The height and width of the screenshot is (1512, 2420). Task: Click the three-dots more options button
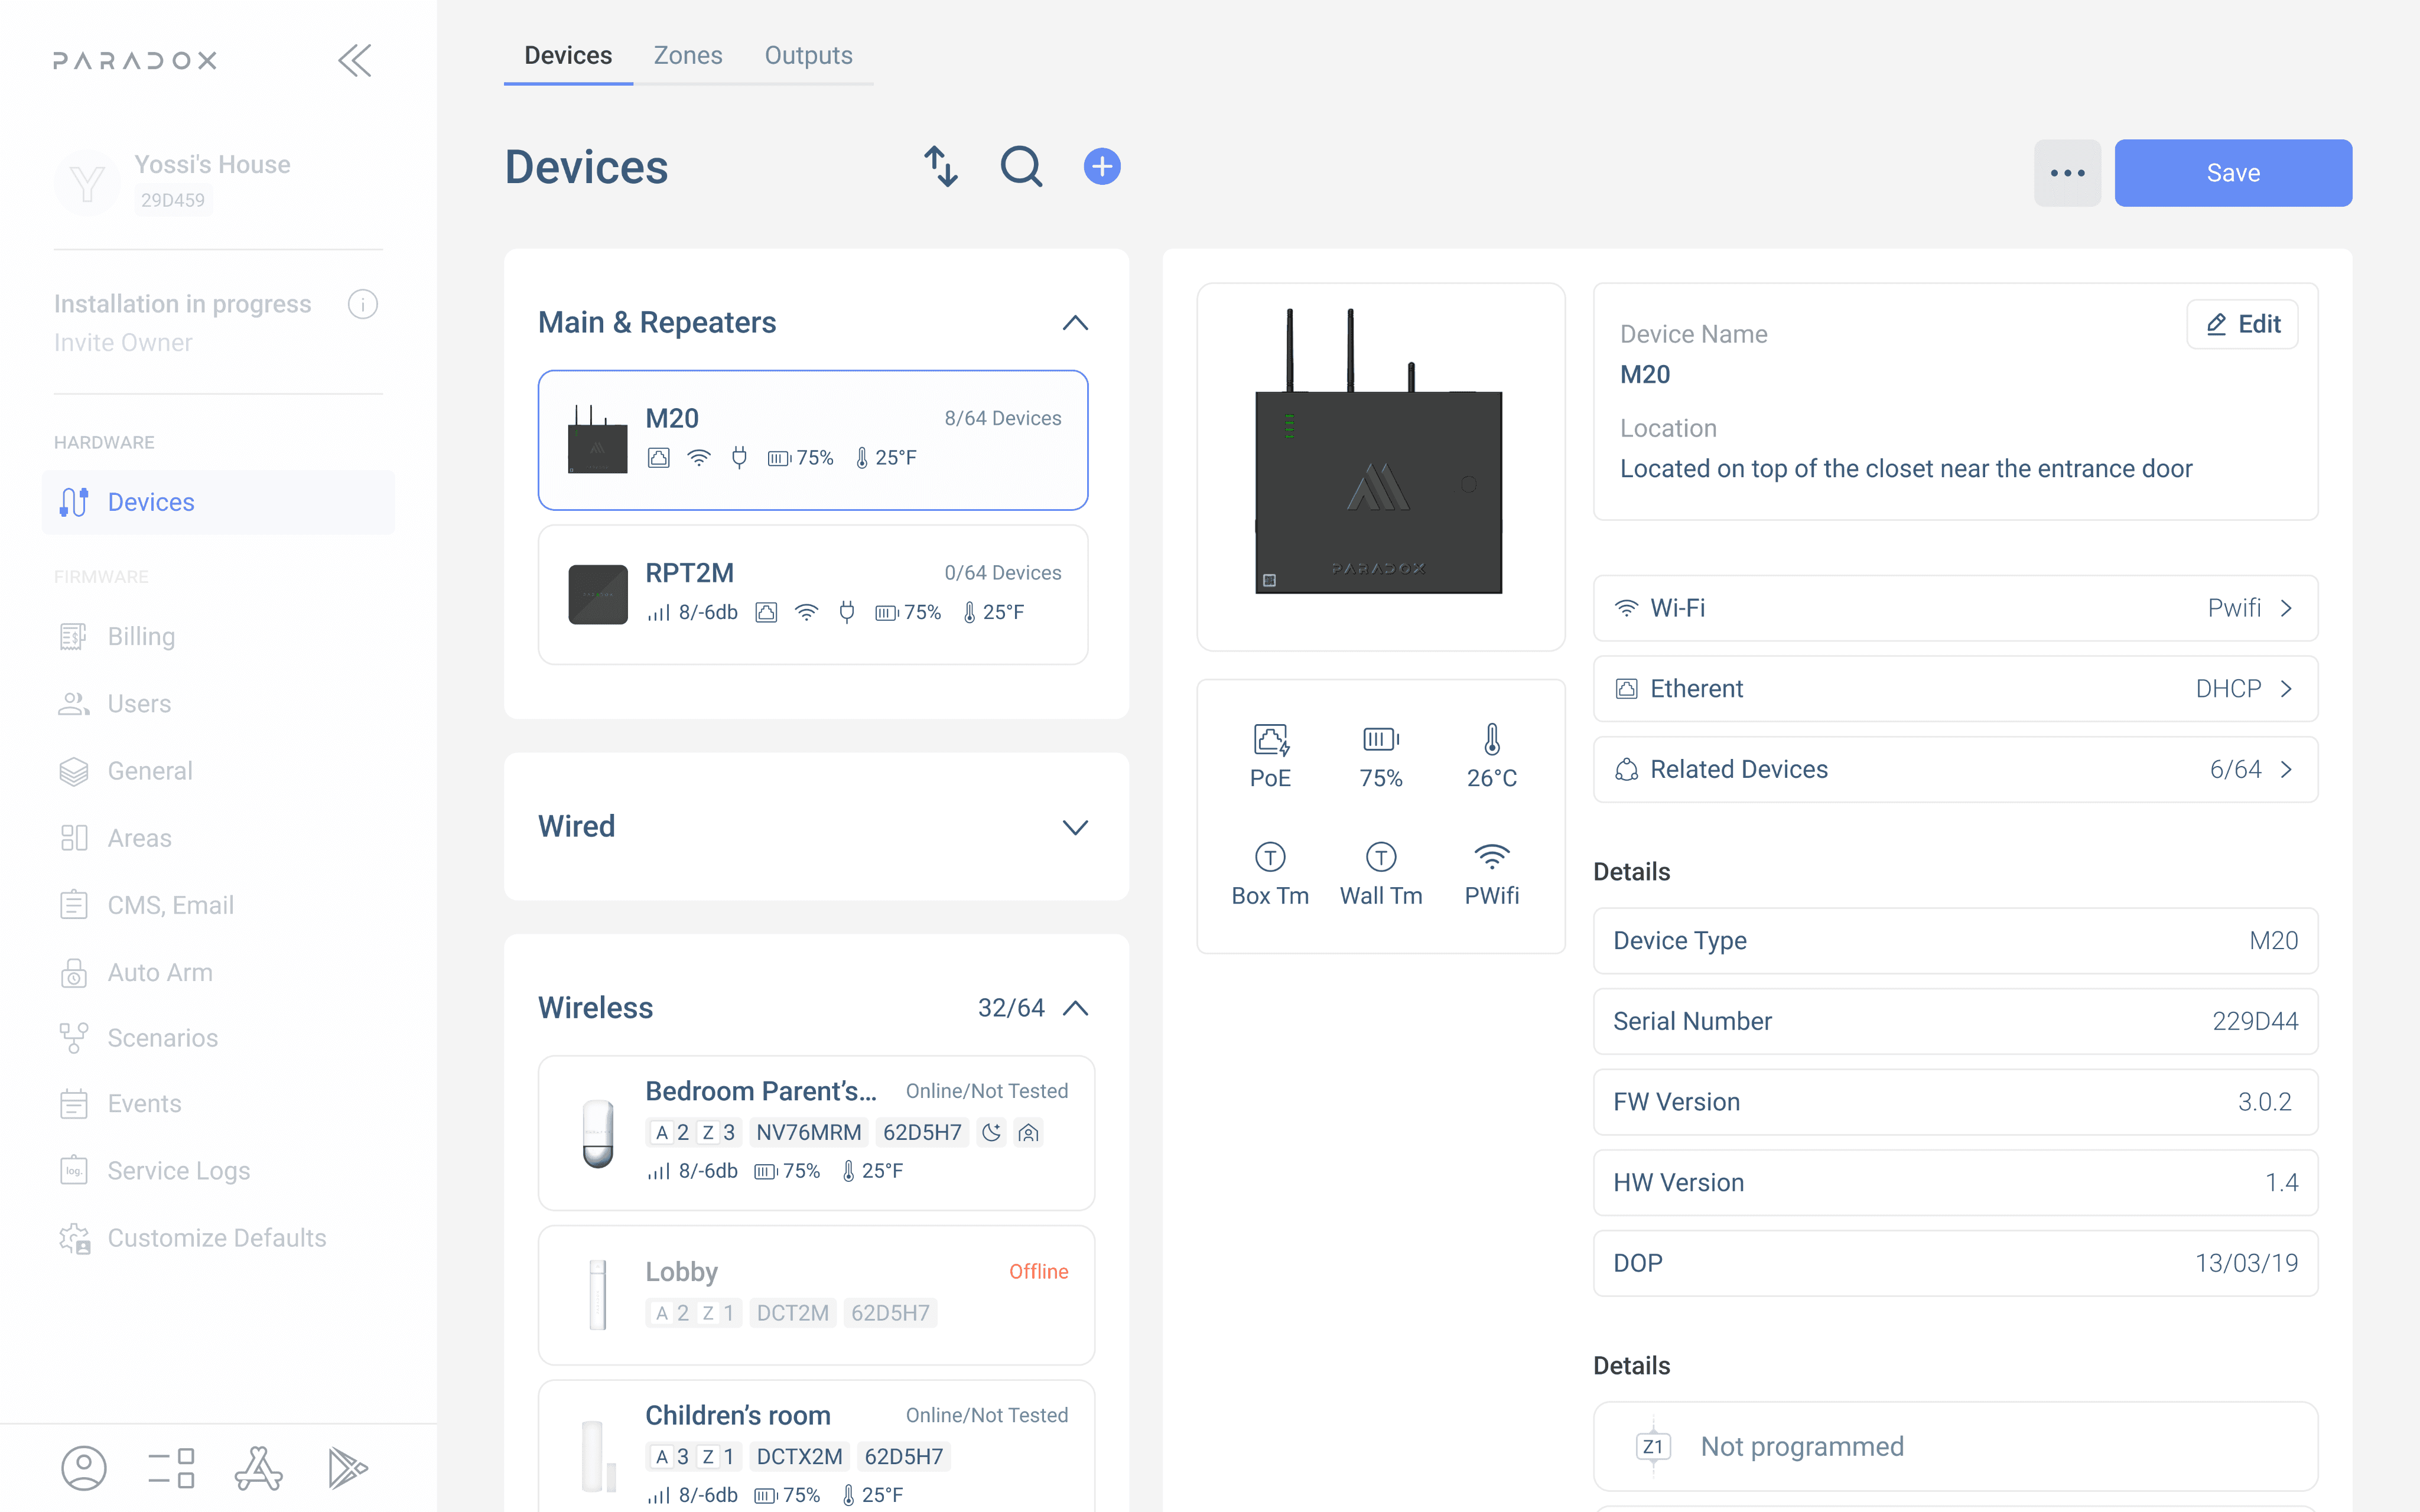(x=2067, y=173)
